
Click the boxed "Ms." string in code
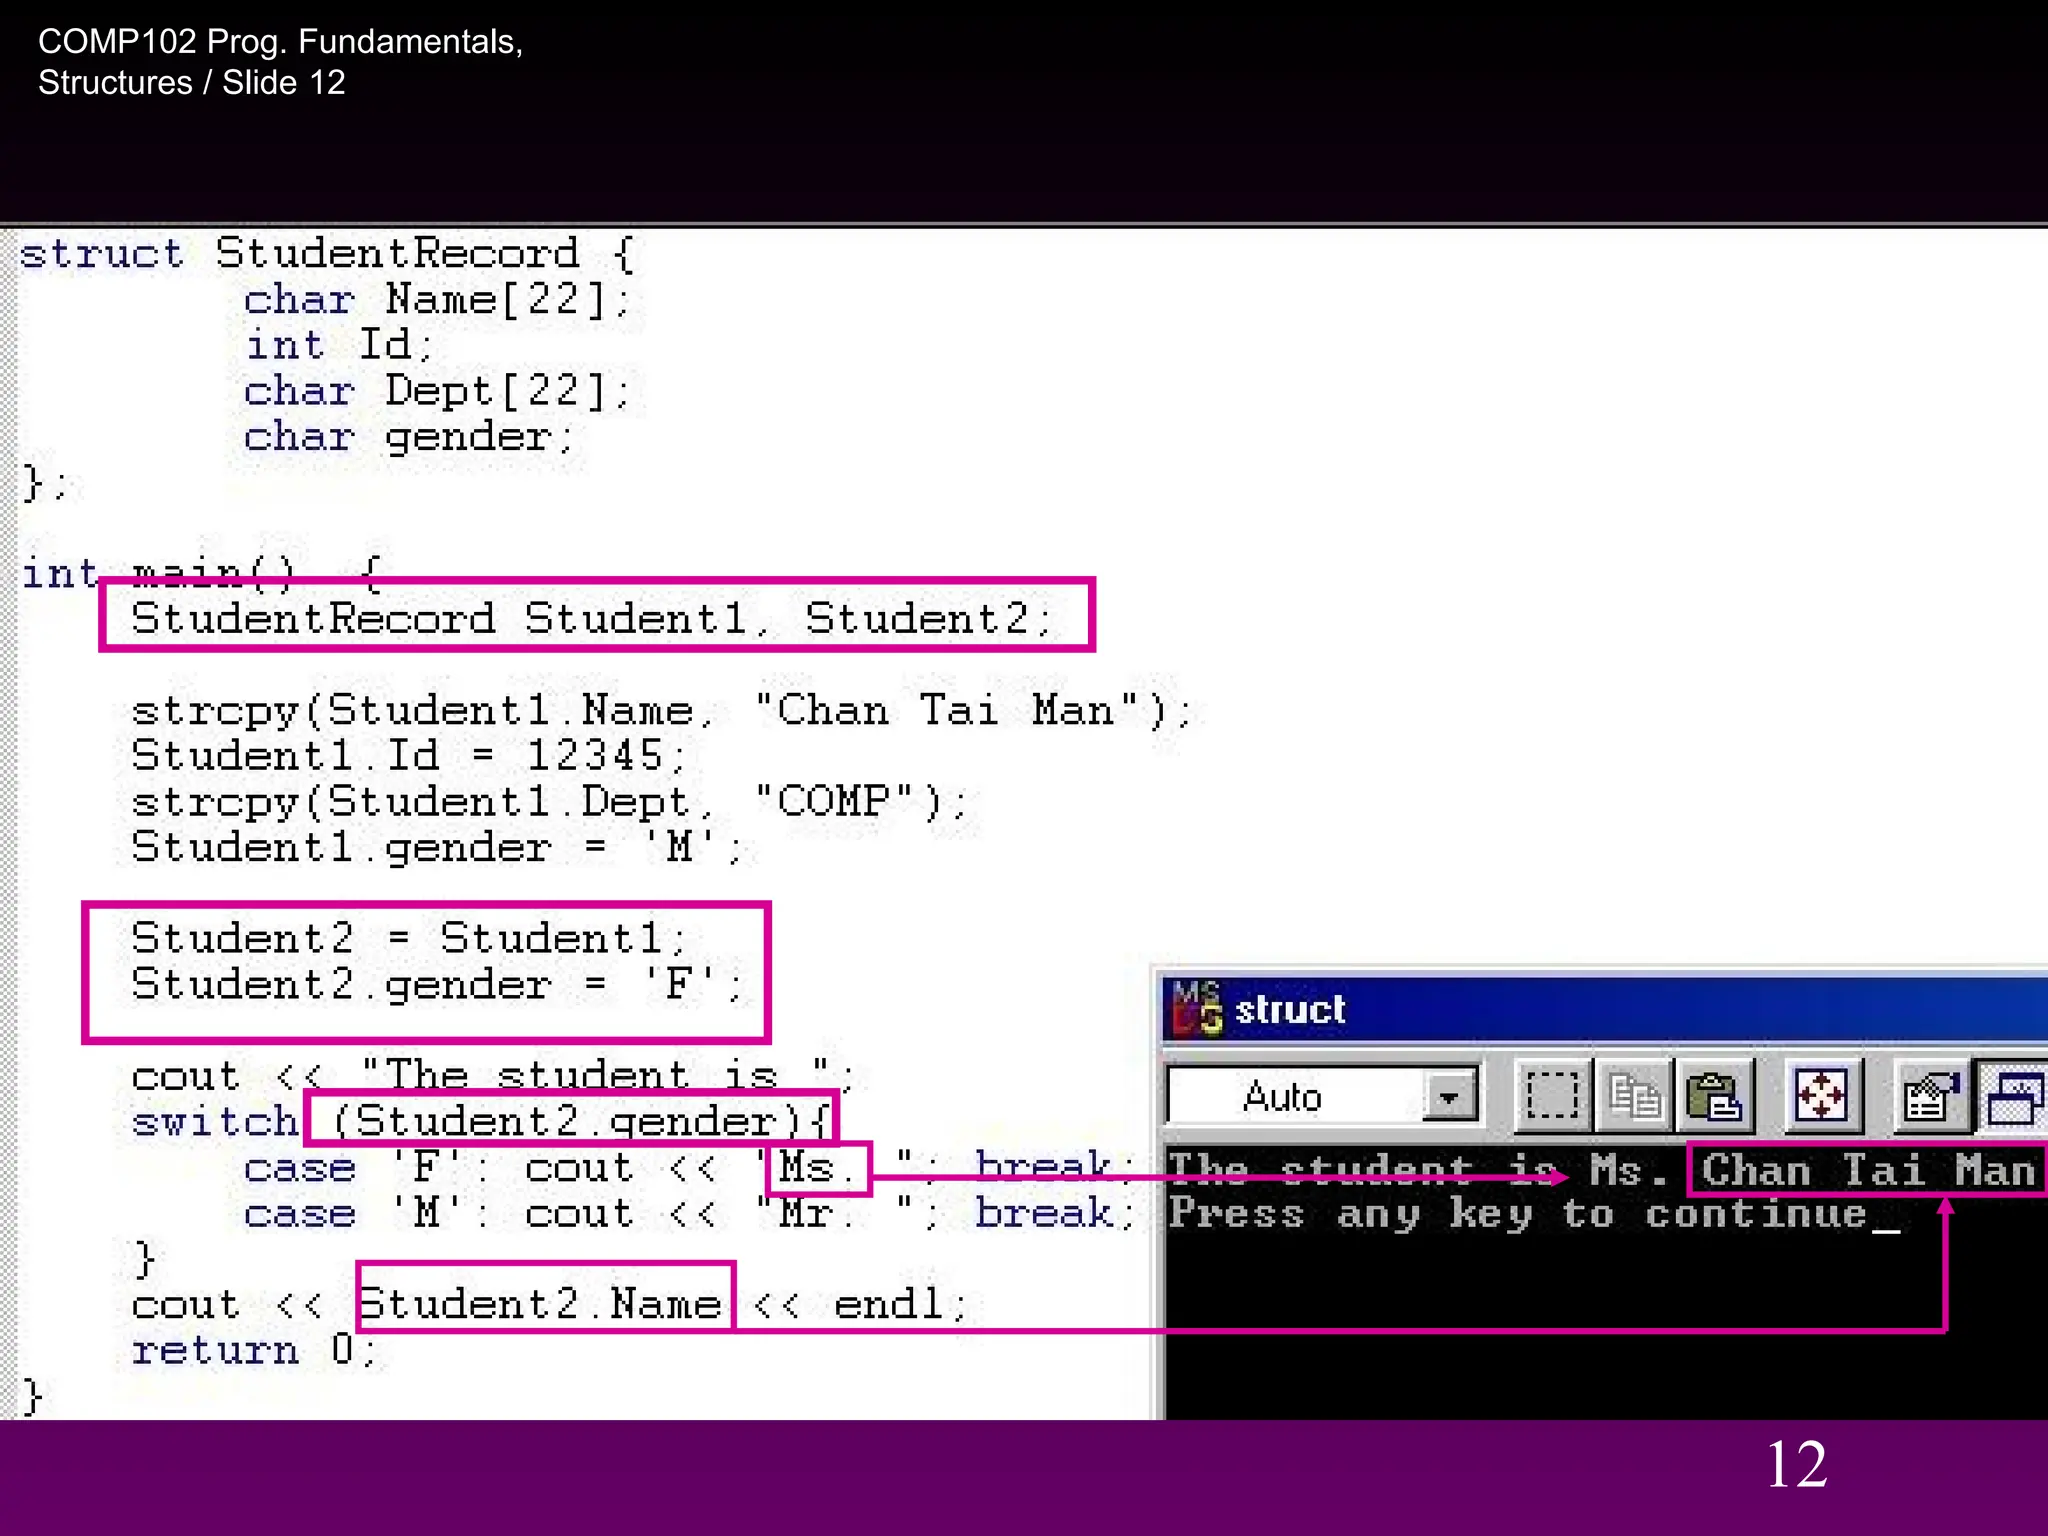[x=818, y=1168]
